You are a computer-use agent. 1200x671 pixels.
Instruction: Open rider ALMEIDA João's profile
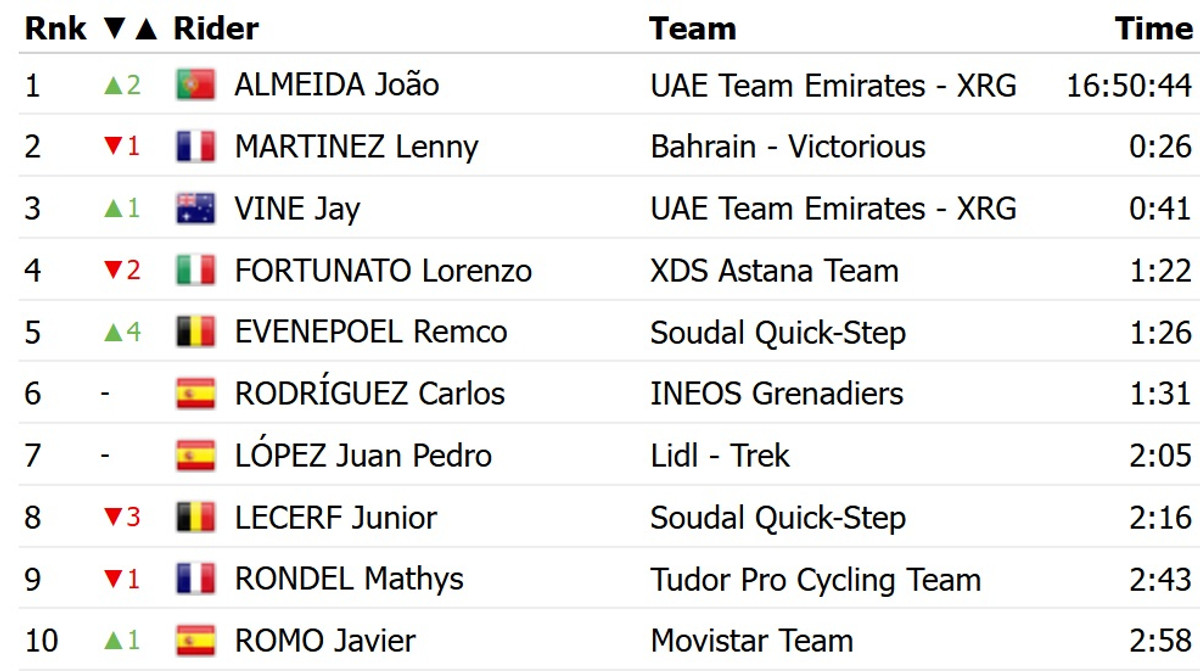337,85
